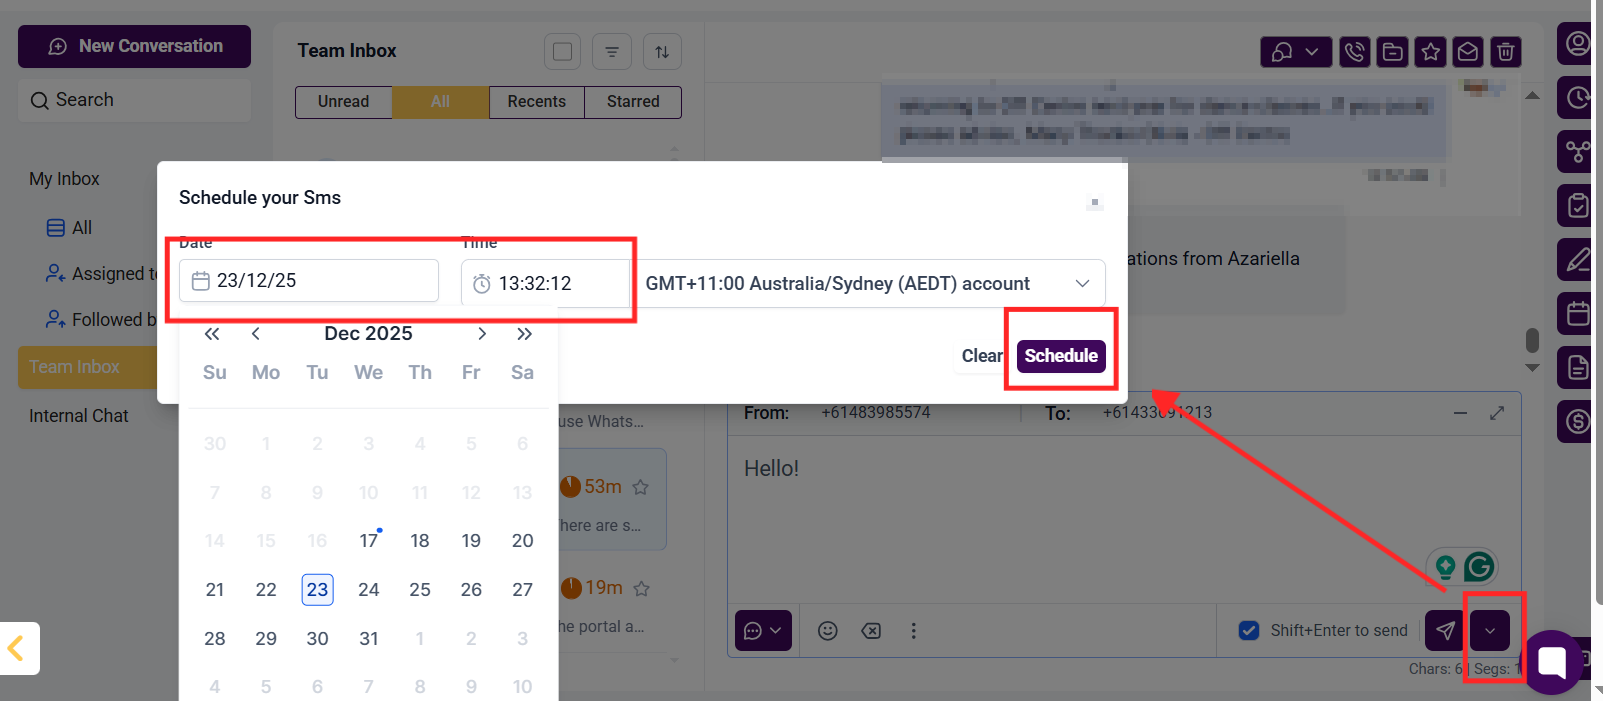Click the trash delete icon

point(1506,52)
